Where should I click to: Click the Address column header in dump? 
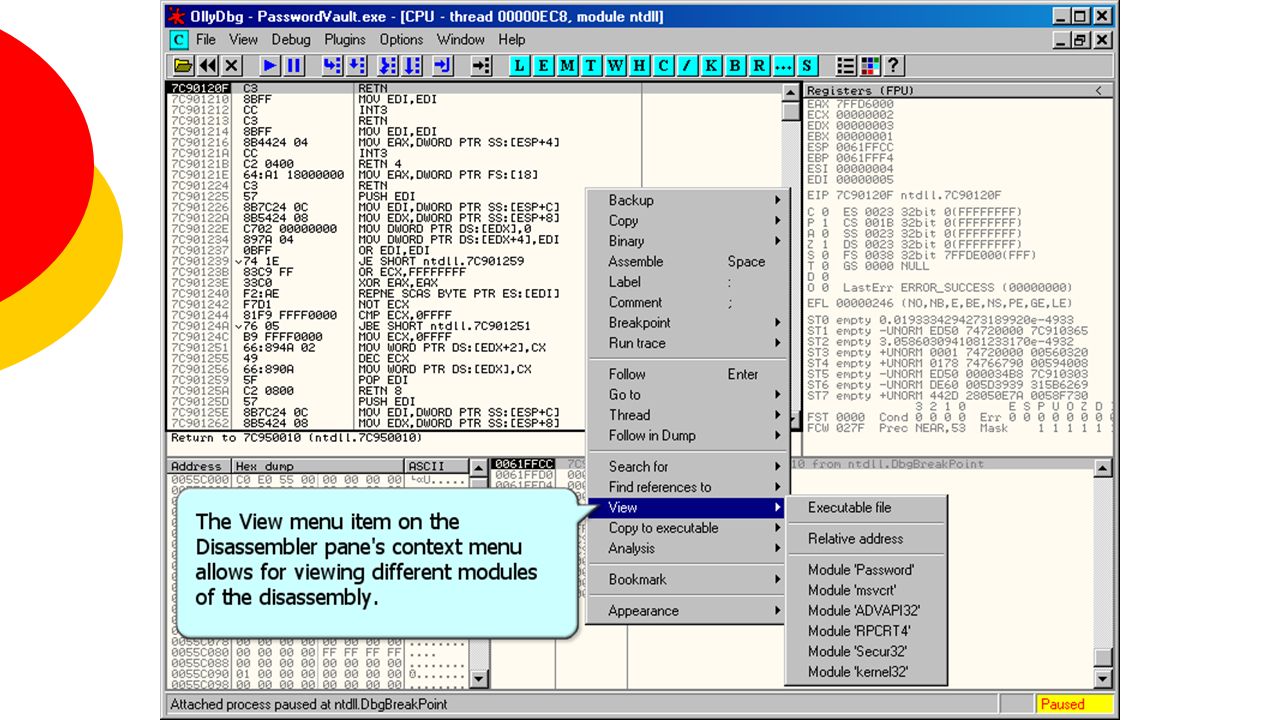[x=198, y=466]
